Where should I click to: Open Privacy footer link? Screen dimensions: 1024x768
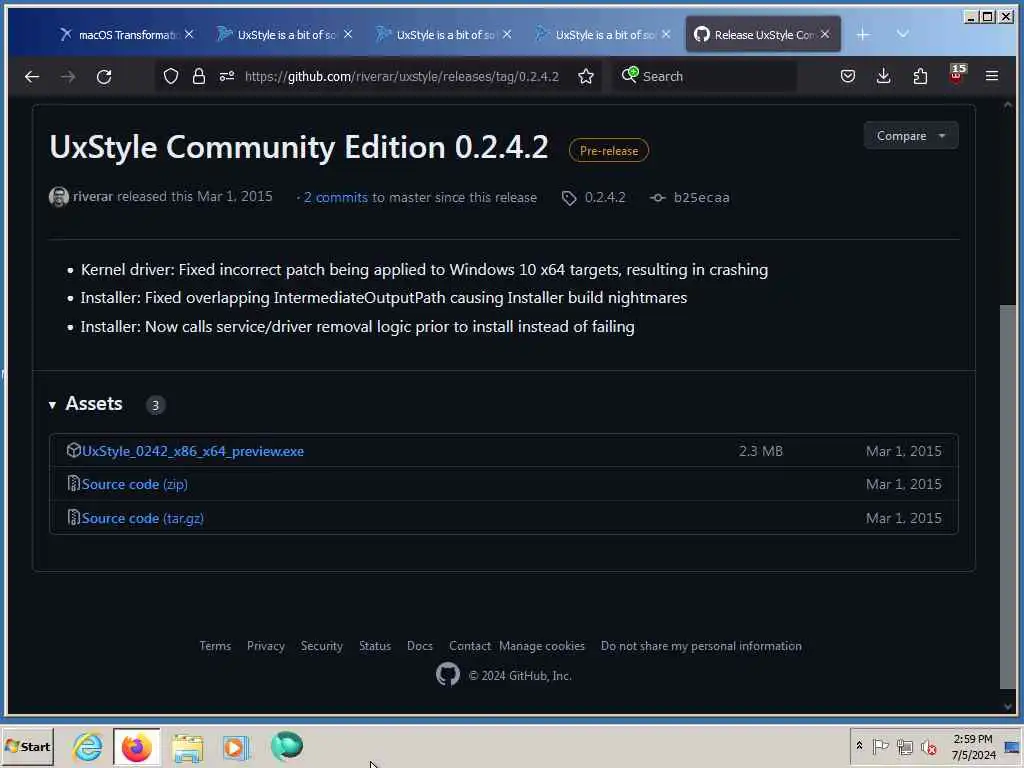tap(265, 646)
